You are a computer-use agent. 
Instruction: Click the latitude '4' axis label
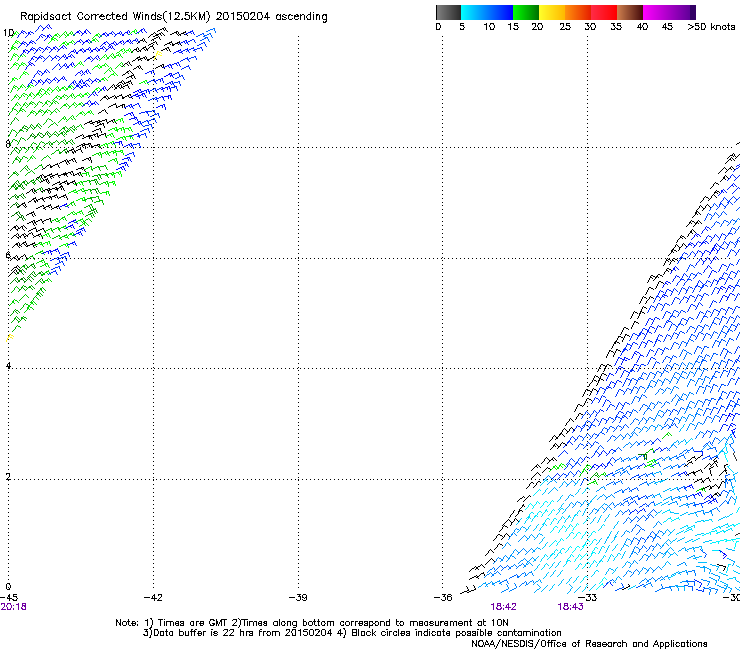pyautogui.click(x=8, y=365)
